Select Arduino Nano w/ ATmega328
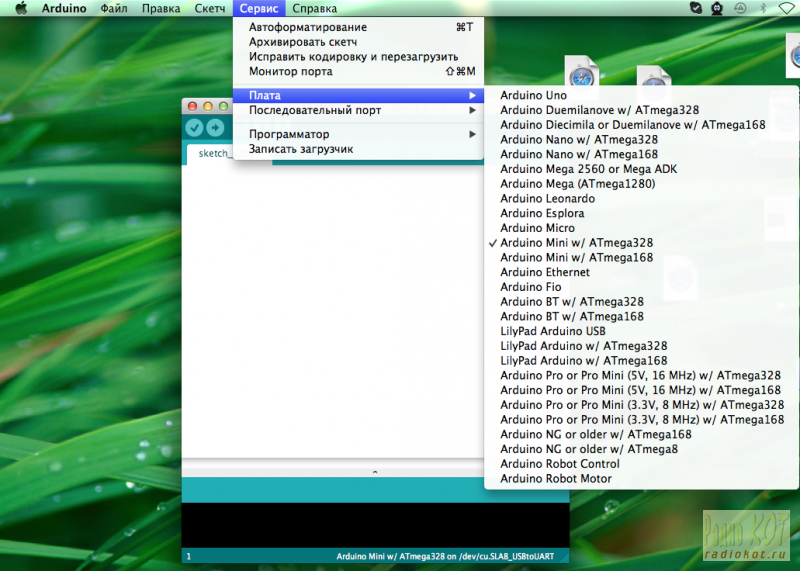Image resolution: width=800 pixels, height=571 pixels. (x=641, y=140)
